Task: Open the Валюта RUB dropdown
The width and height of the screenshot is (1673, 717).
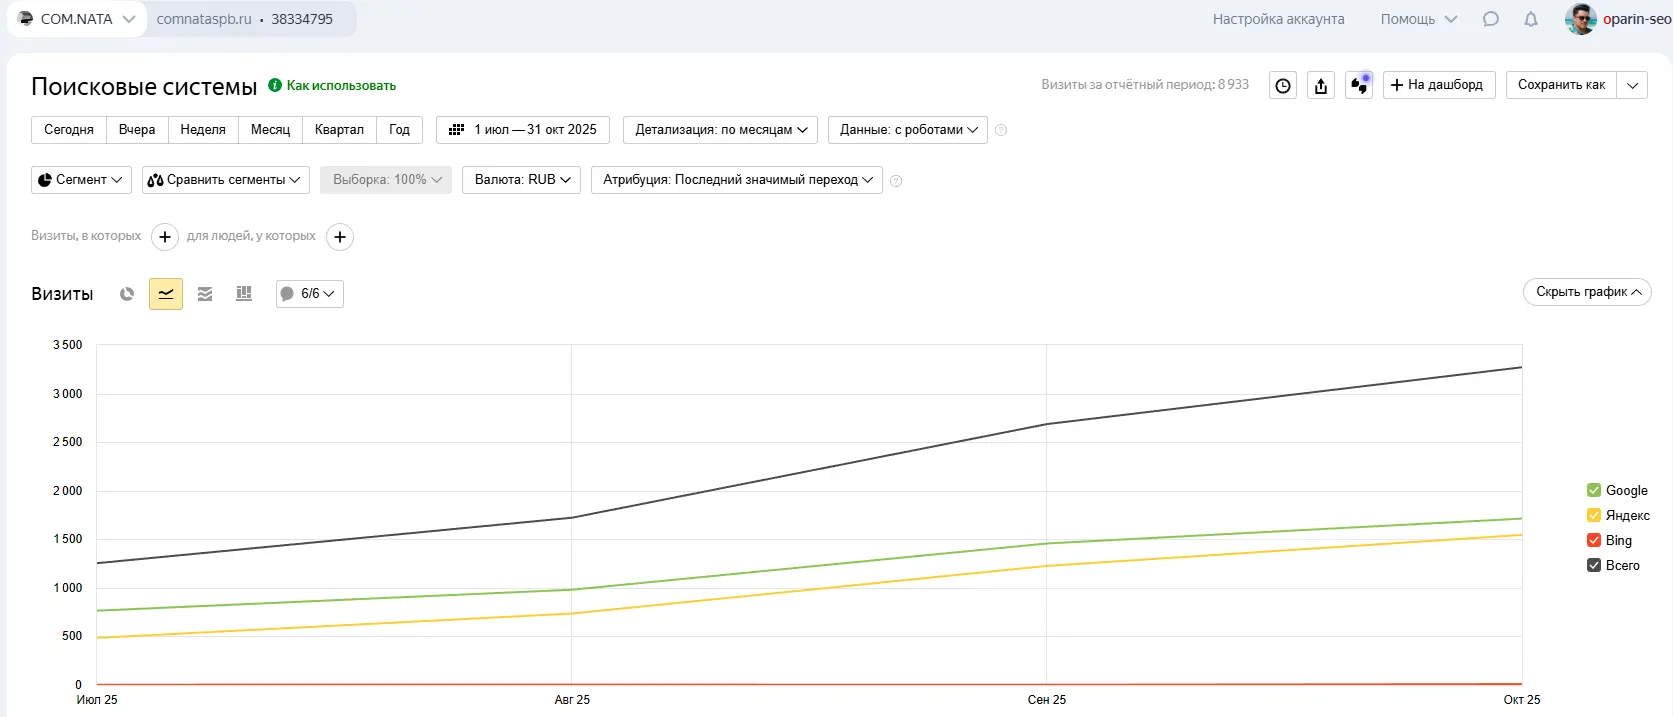Action: point(521,180)
